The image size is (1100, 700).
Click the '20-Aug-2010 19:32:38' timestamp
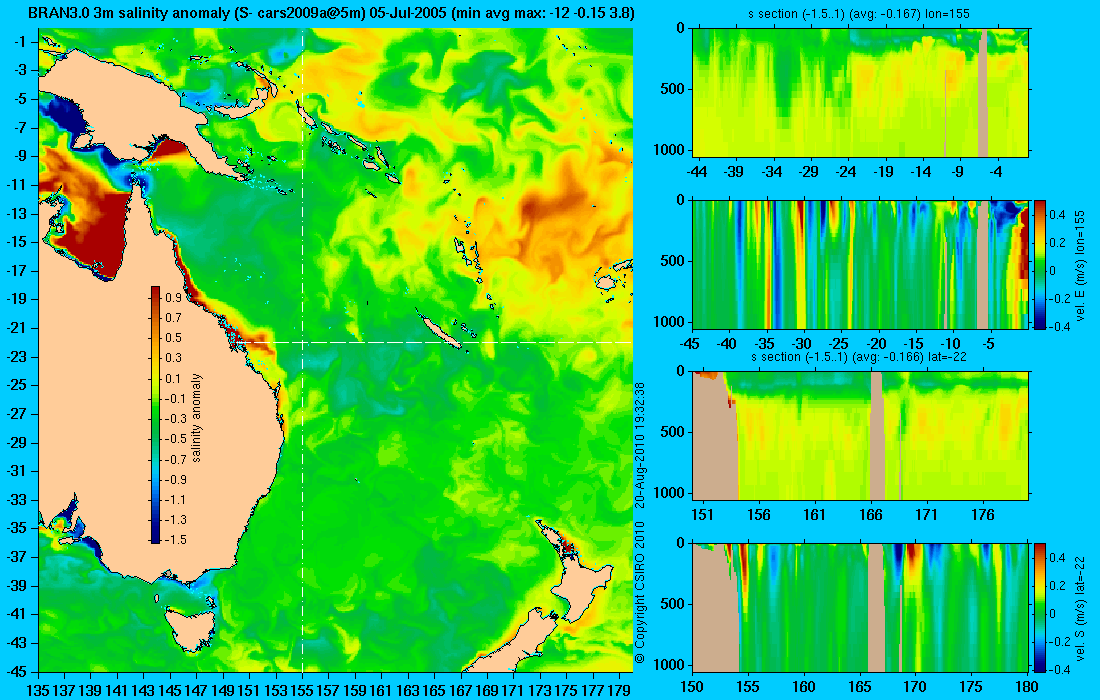(x=639, y=447)
